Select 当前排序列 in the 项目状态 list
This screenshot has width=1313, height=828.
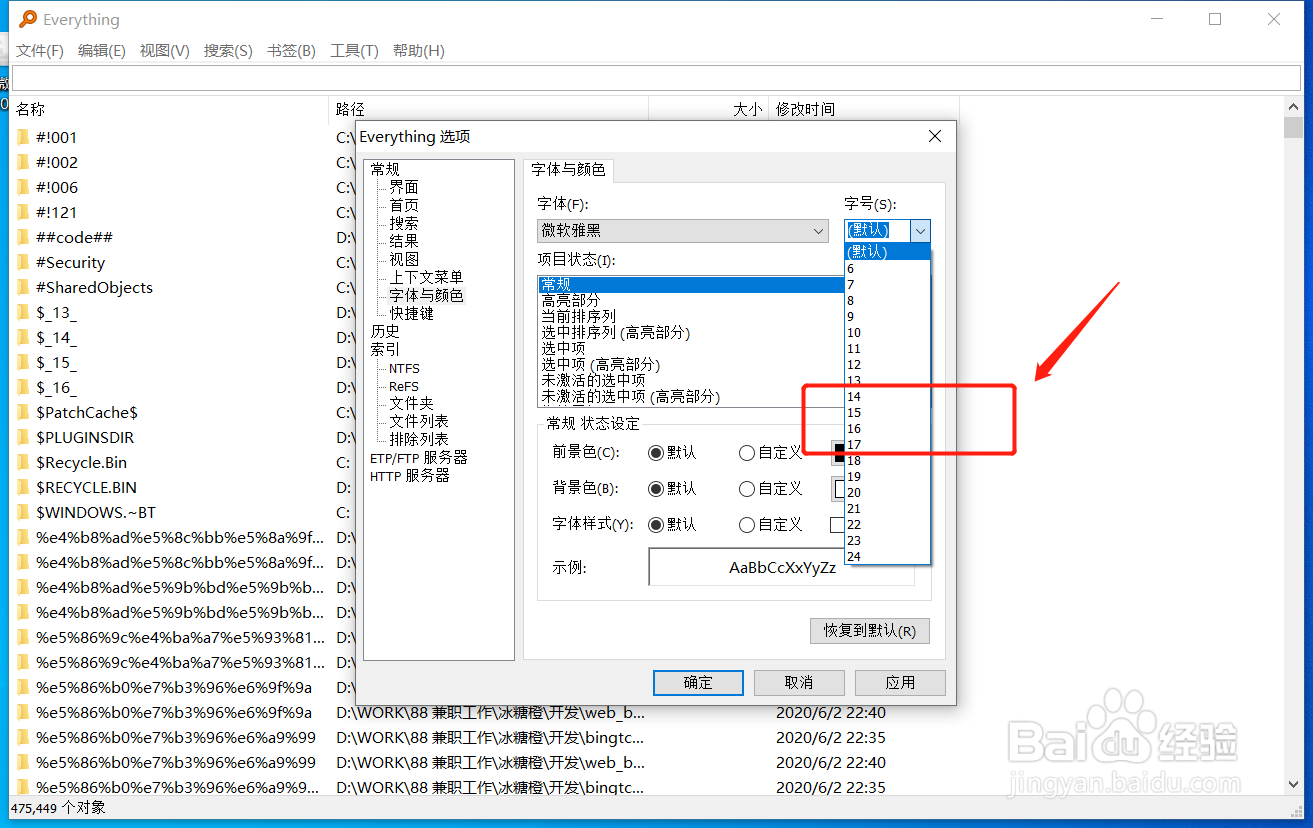pyautogui.click(x=578, y=316)
